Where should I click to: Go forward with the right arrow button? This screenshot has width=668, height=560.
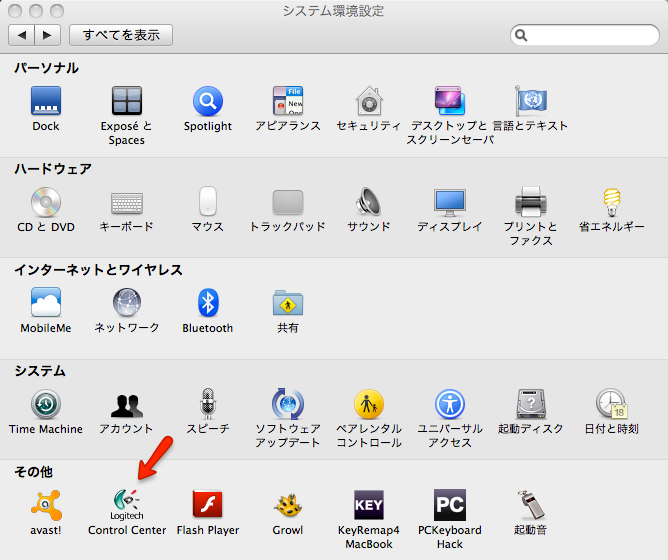[47, 35]
